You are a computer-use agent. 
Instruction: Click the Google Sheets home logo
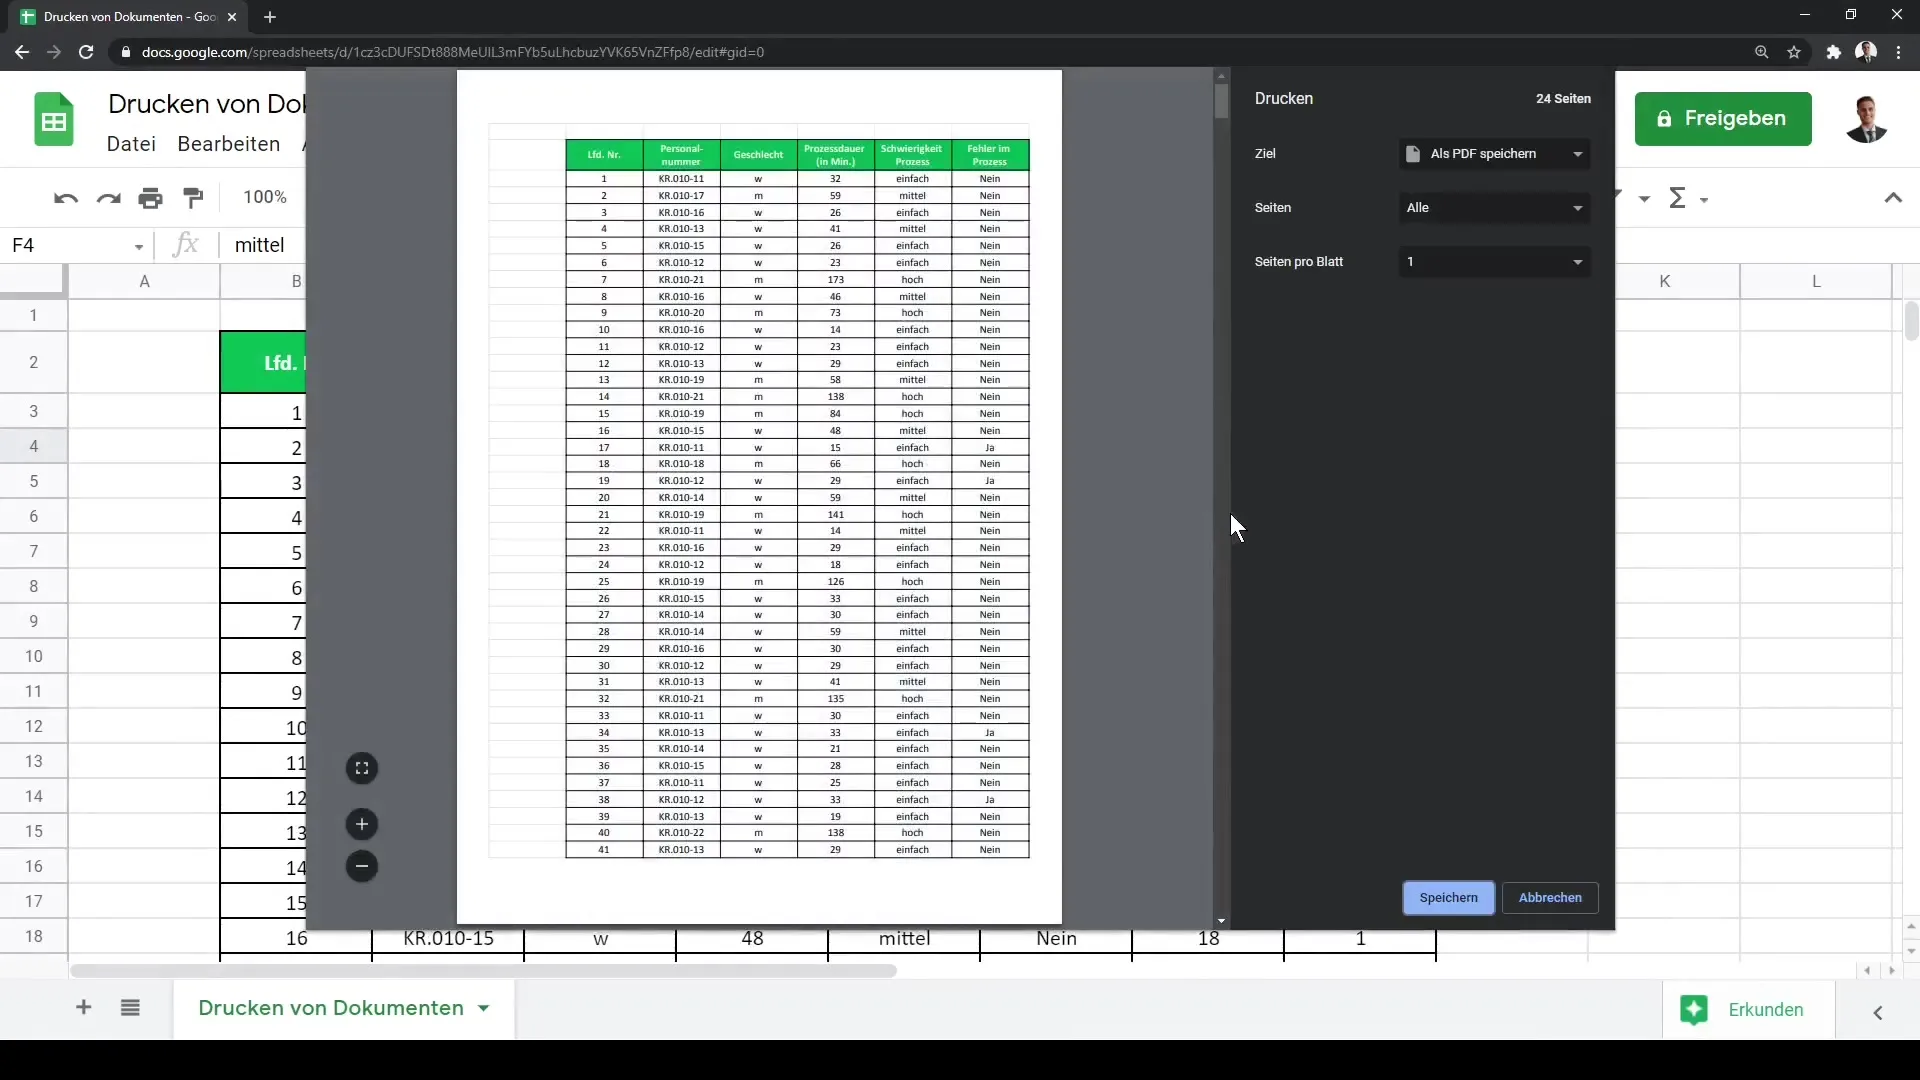coord(54,120)
